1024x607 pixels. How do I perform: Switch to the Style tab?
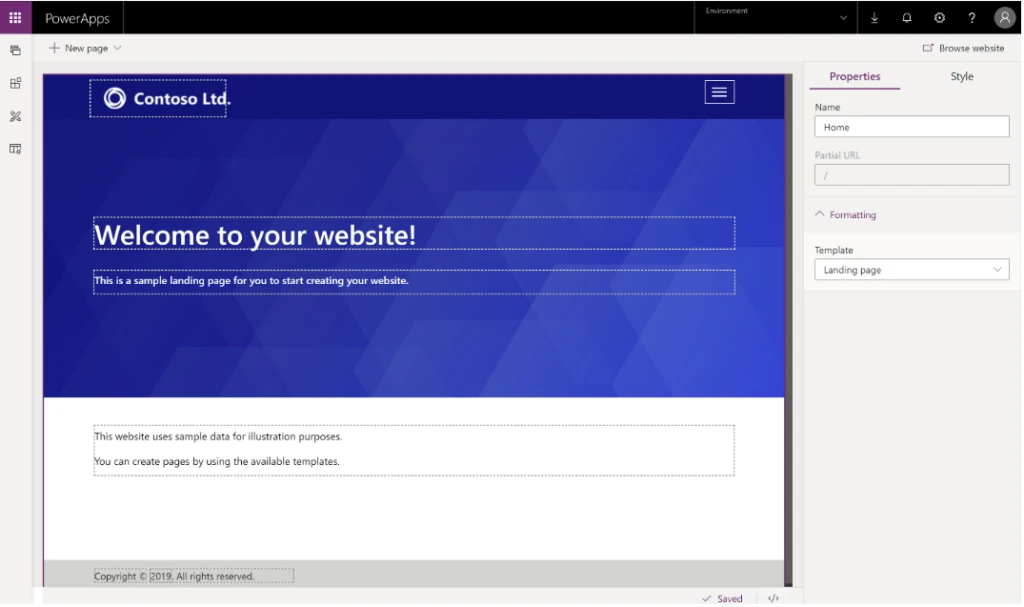click(960, 76)
